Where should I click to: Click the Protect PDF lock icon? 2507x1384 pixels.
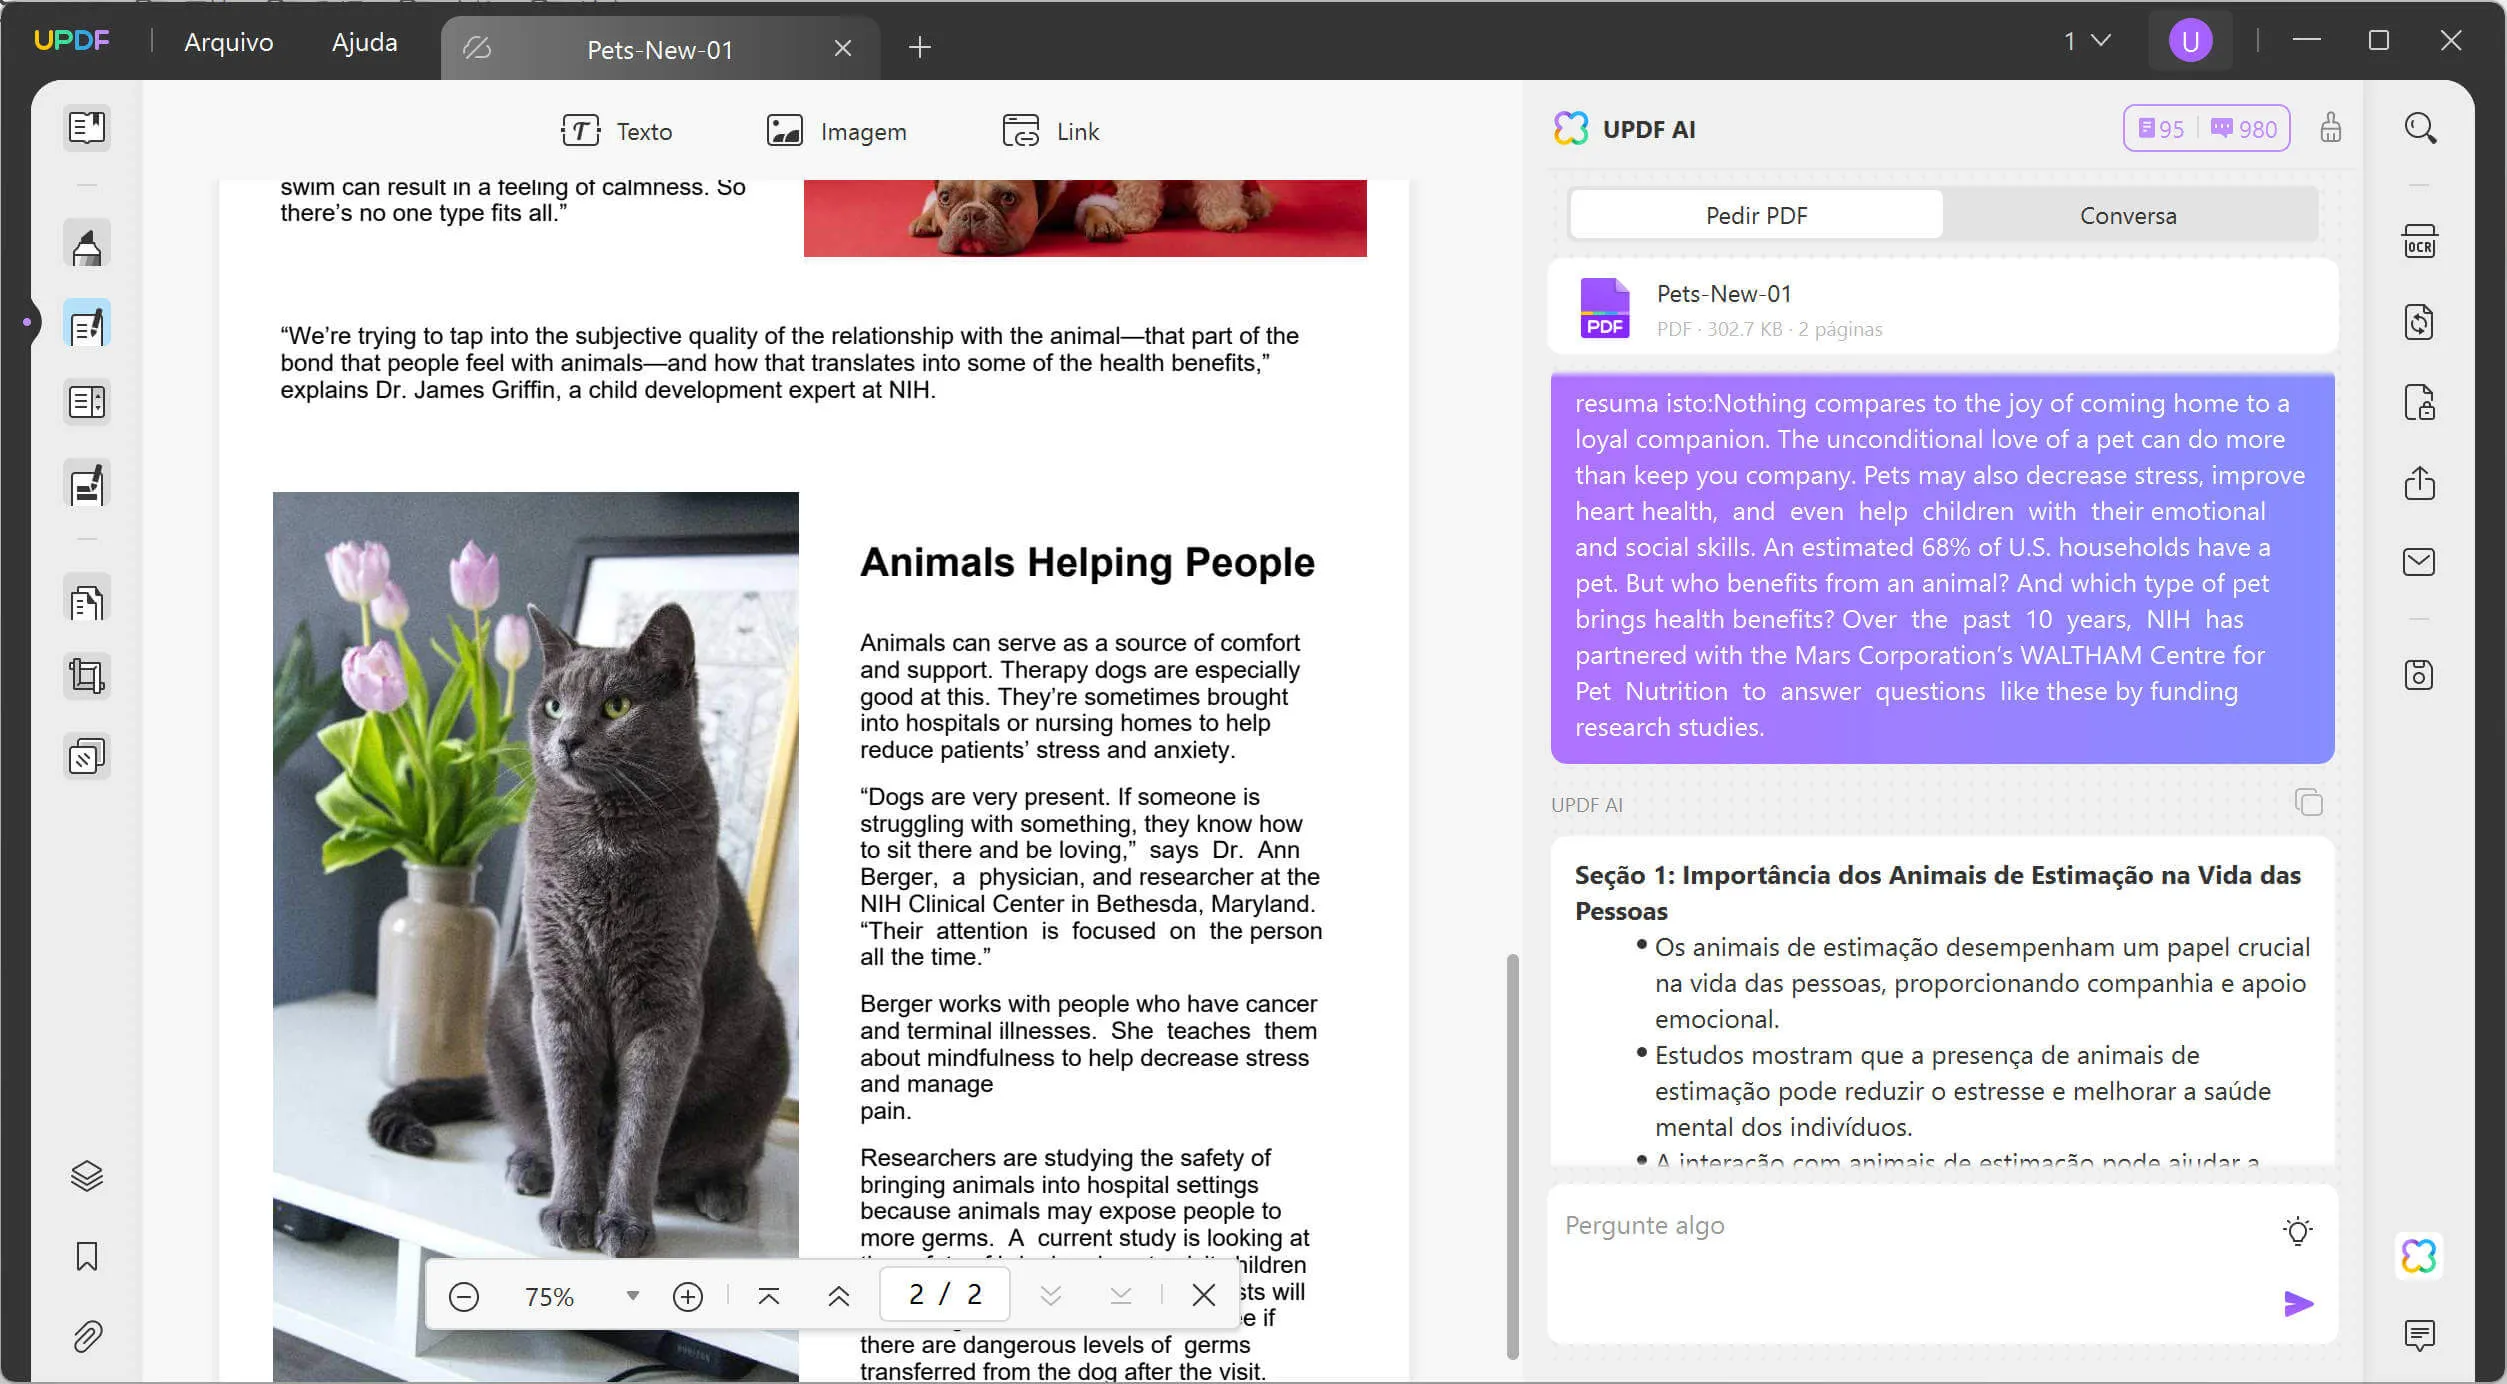pos(2419,403)
